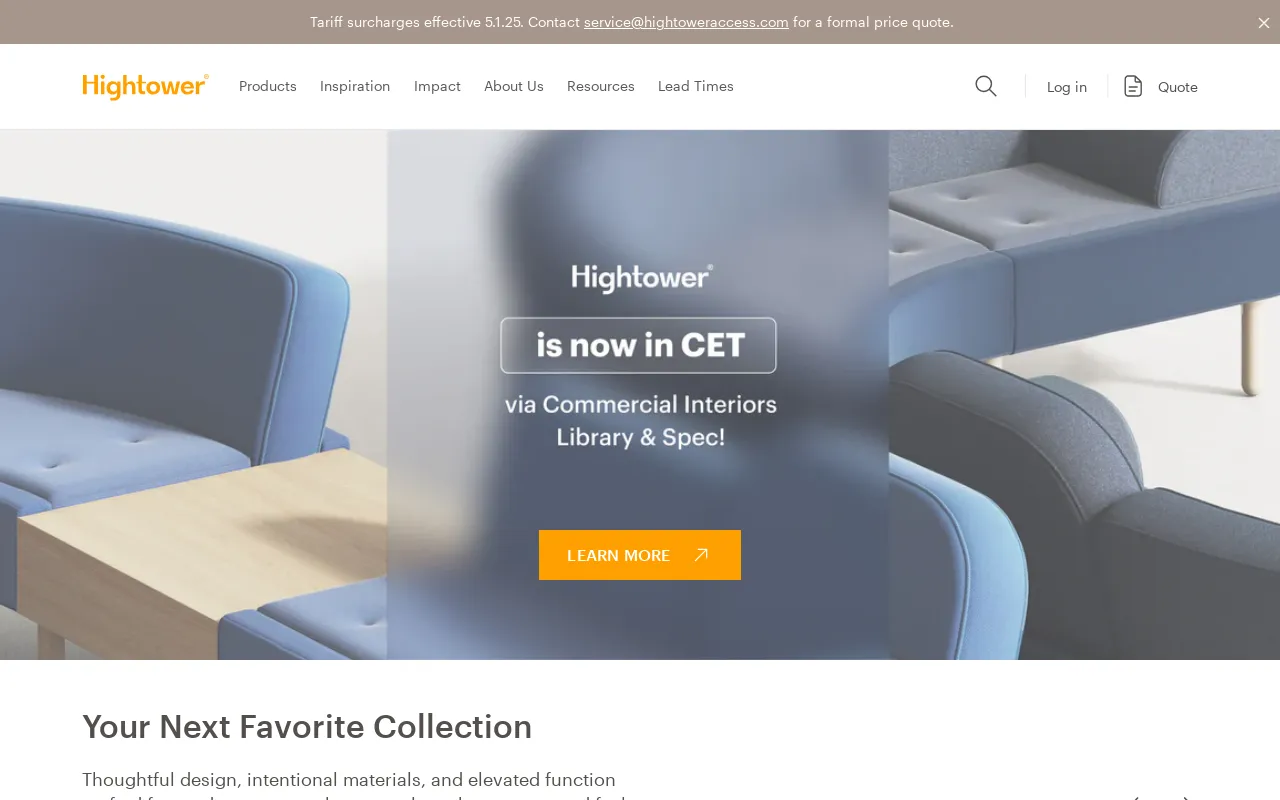Image resolution: width=1280 pixels, height=800 pixels.
Task: Click the arrow icon in Learn More
Action: [x=701, y=555]
